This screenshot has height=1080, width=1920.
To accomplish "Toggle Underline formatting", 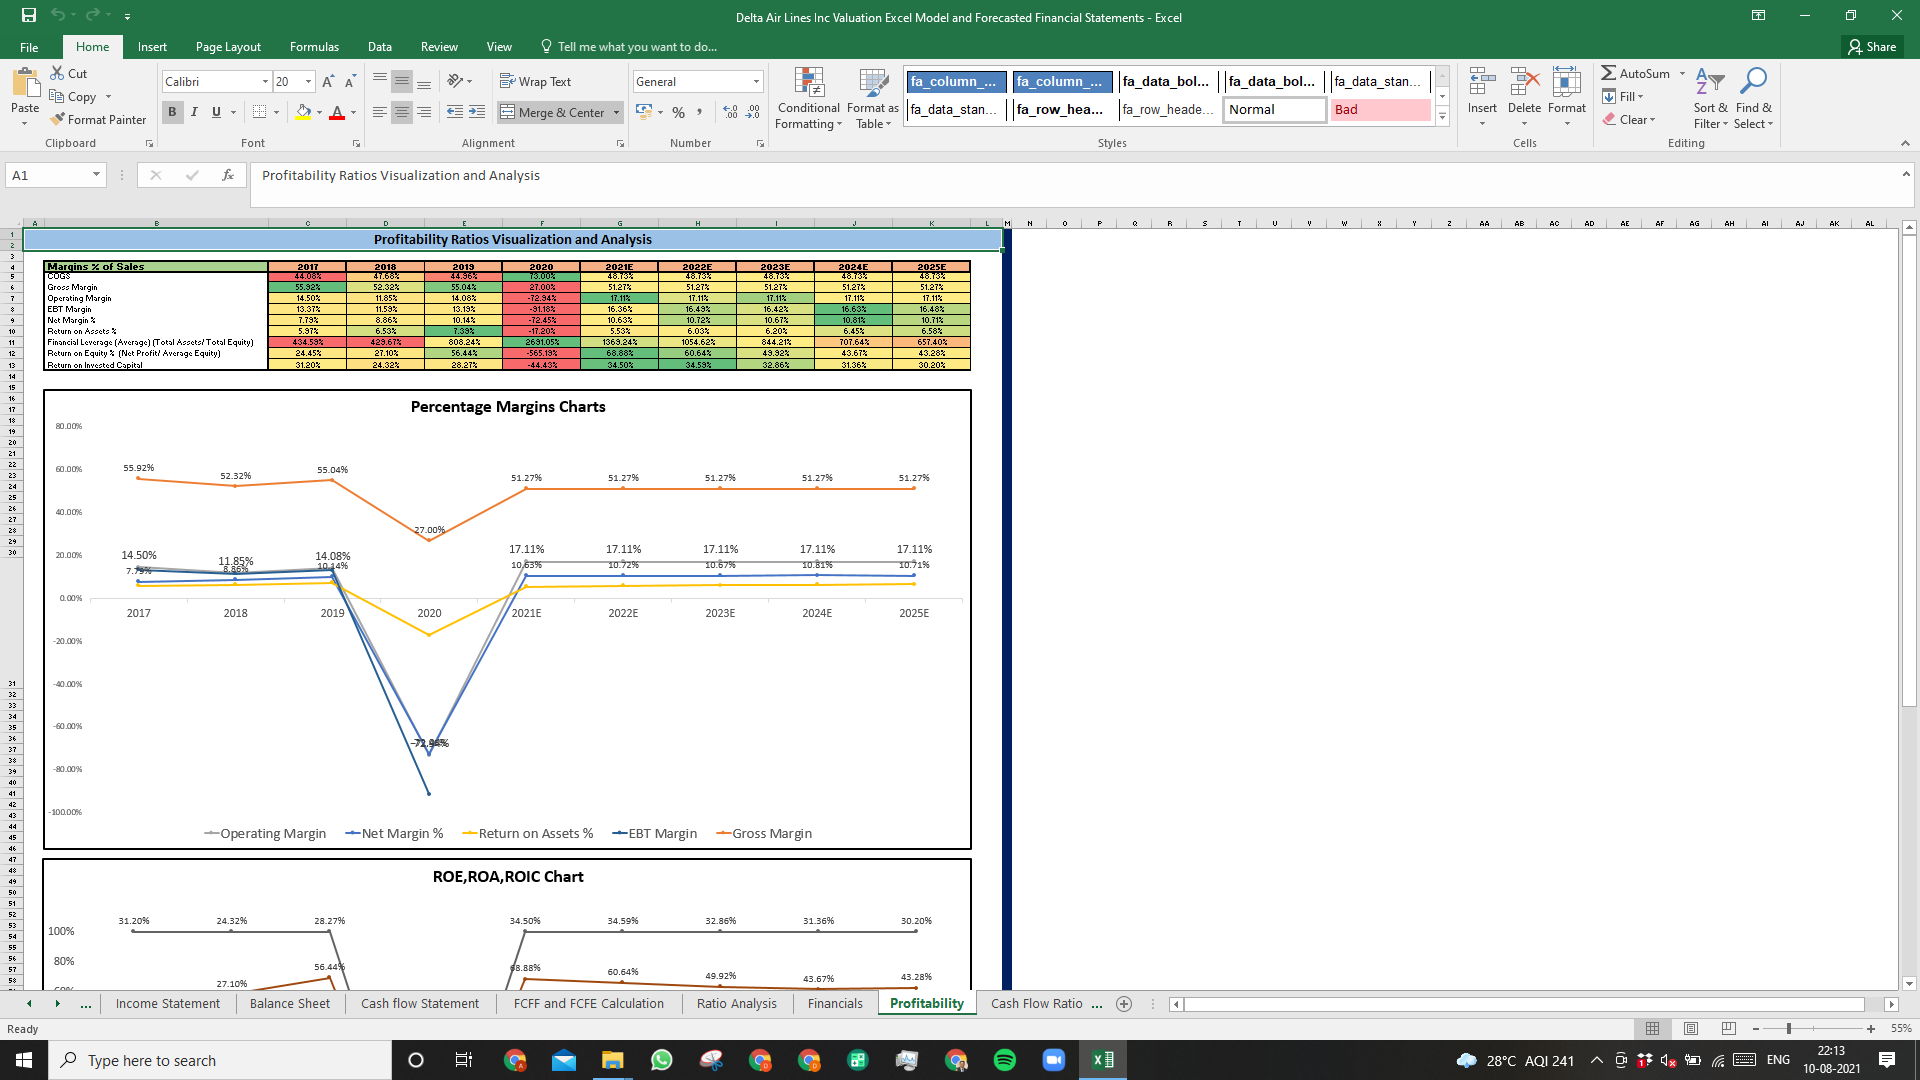I will 216,112.
